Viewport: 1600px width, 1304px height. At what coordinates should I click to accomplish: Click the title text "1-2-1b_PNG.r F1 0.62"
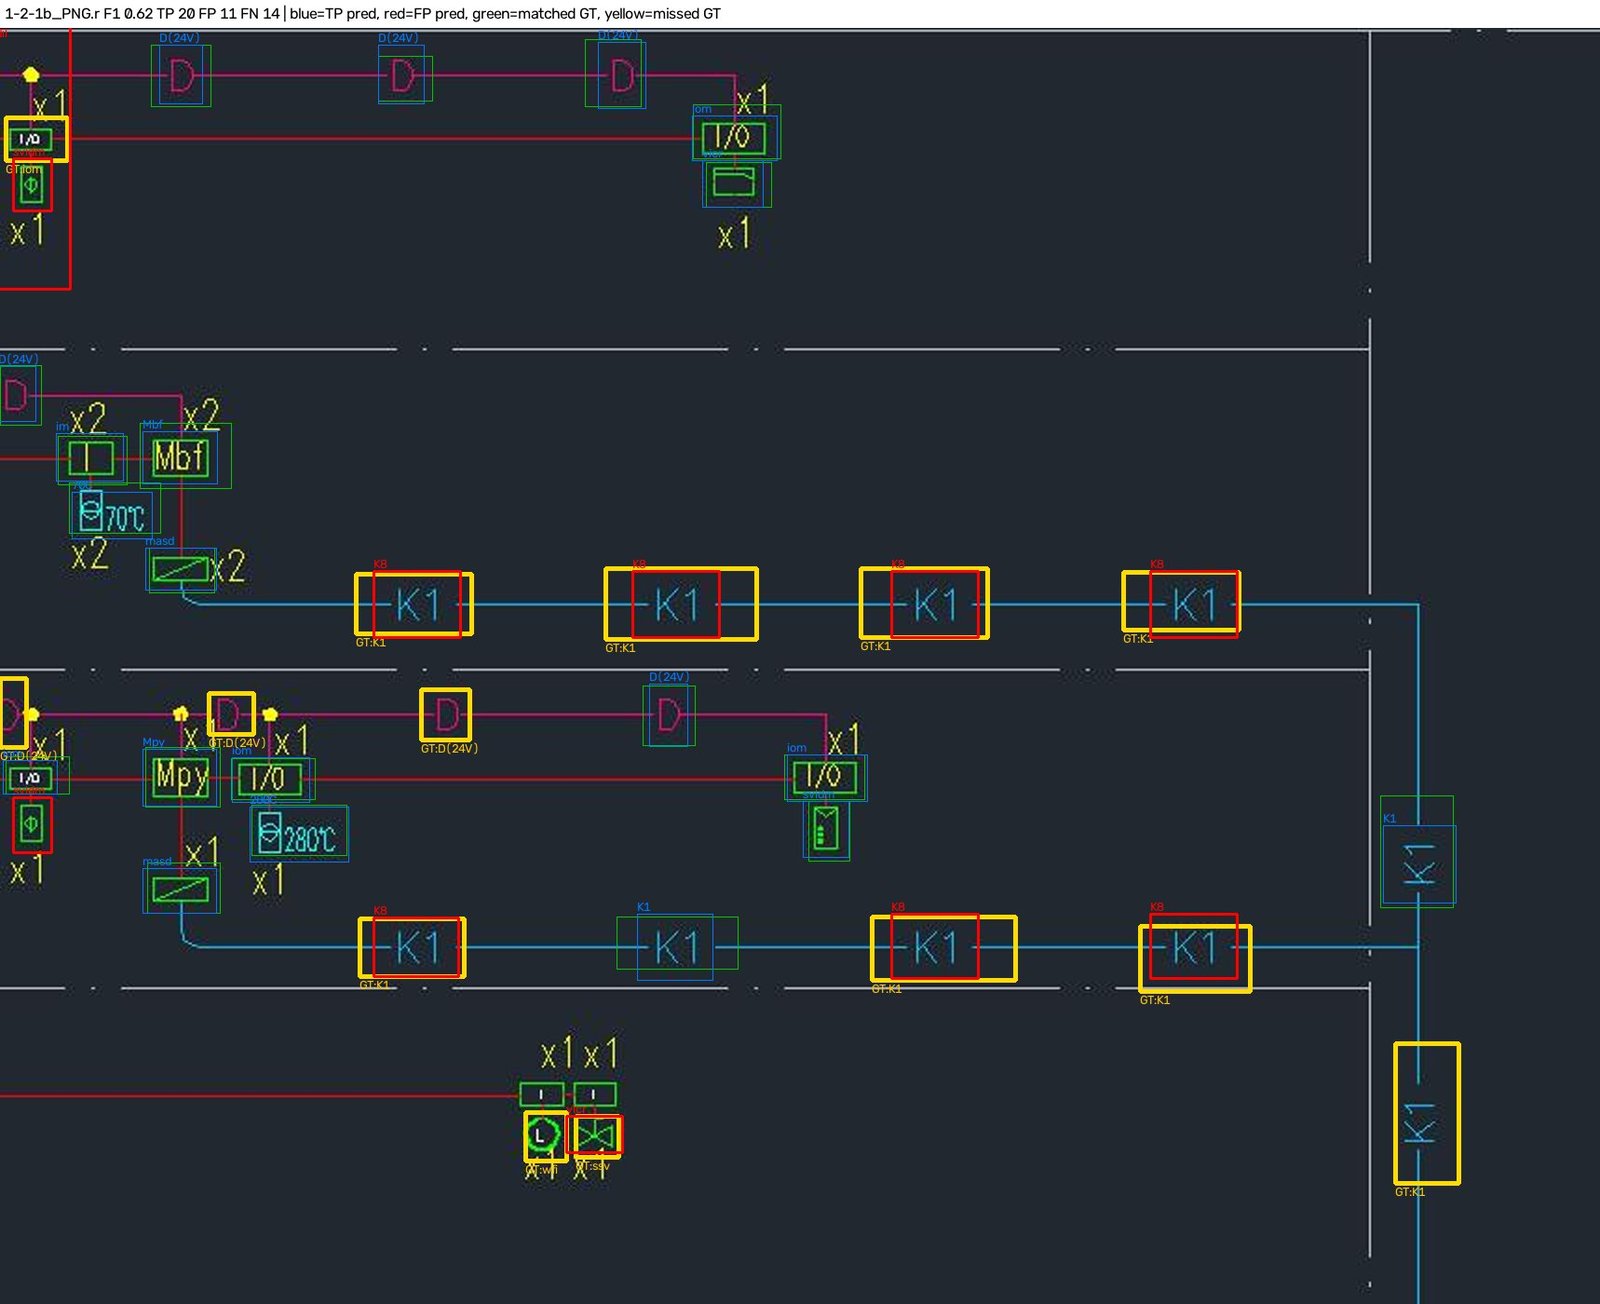79,14
